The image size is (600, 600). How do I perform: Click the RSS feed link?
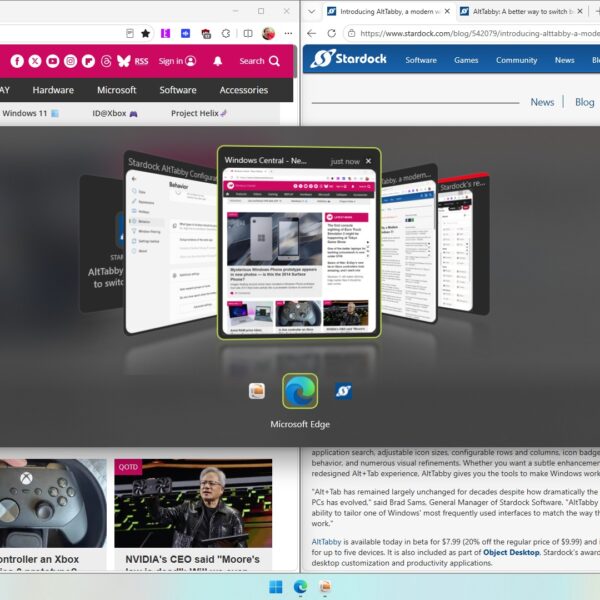click(x=141, y=61)
